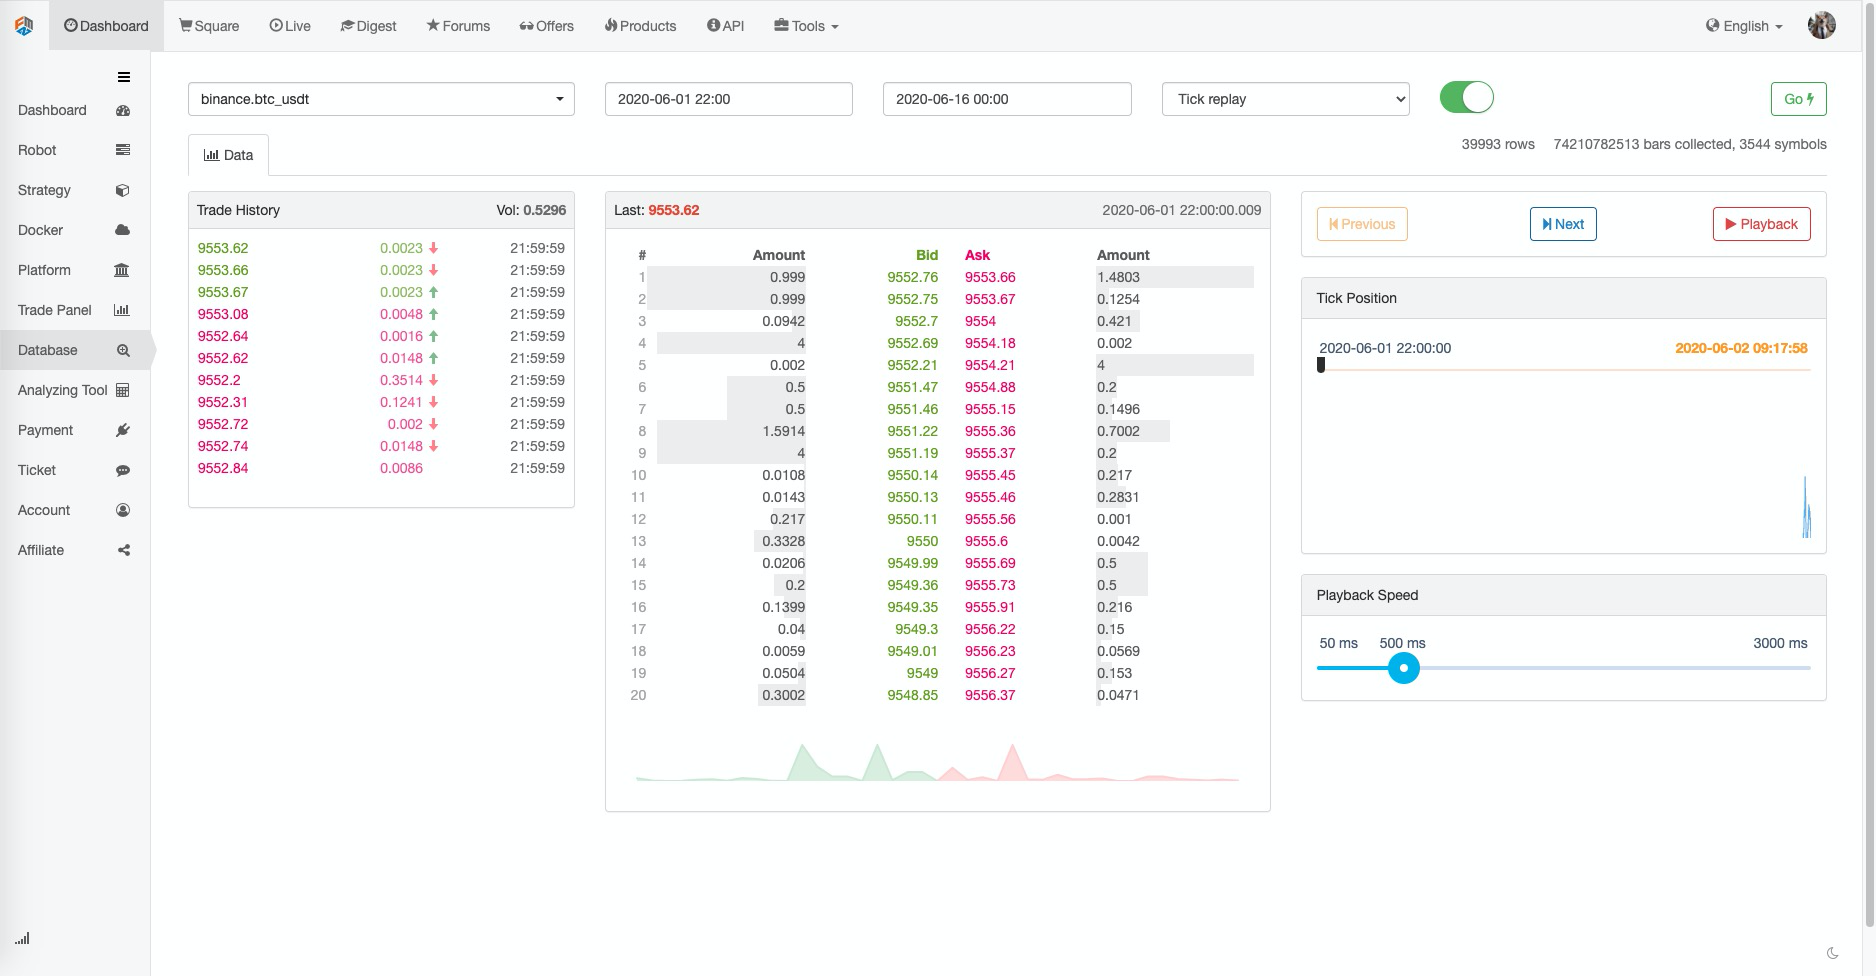Open the binance.btc_usdt symbol dropdown

click(x=381, y=99)
